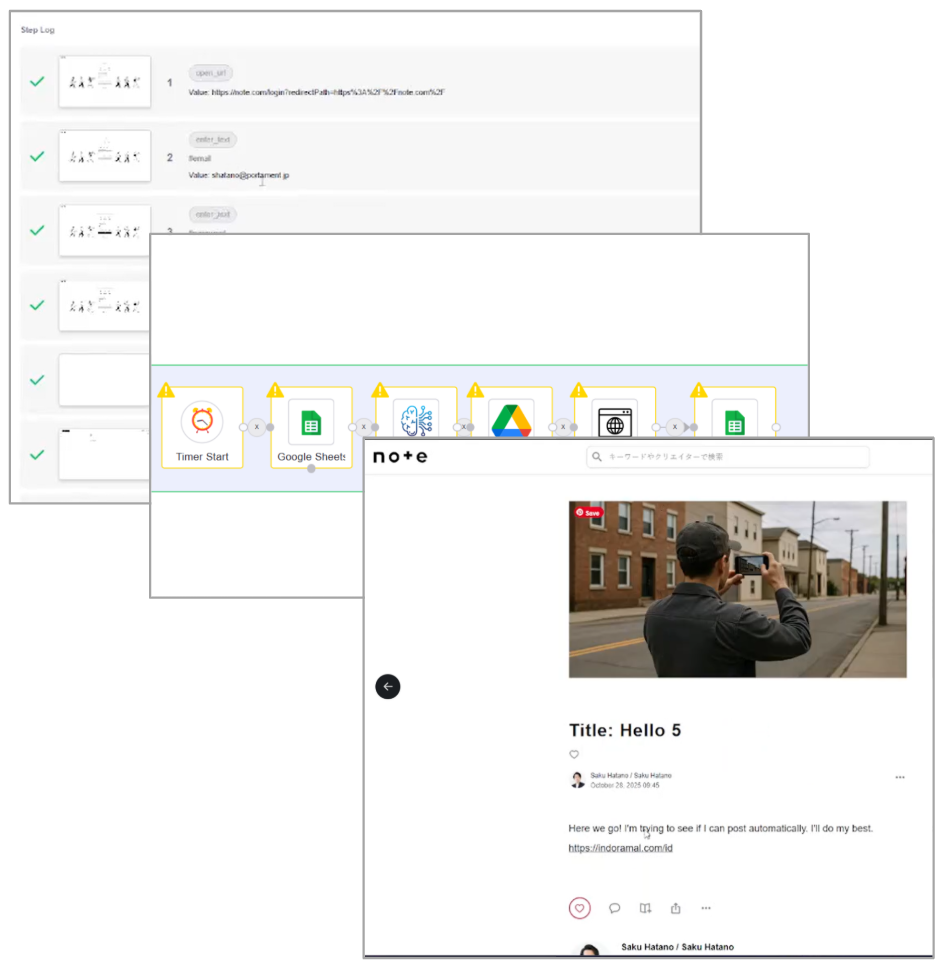Image resolution: width=940 pixels, height=964 pixels.
Task: Click warning triangle on last Sheets node
Action: (x=699, y=390)
